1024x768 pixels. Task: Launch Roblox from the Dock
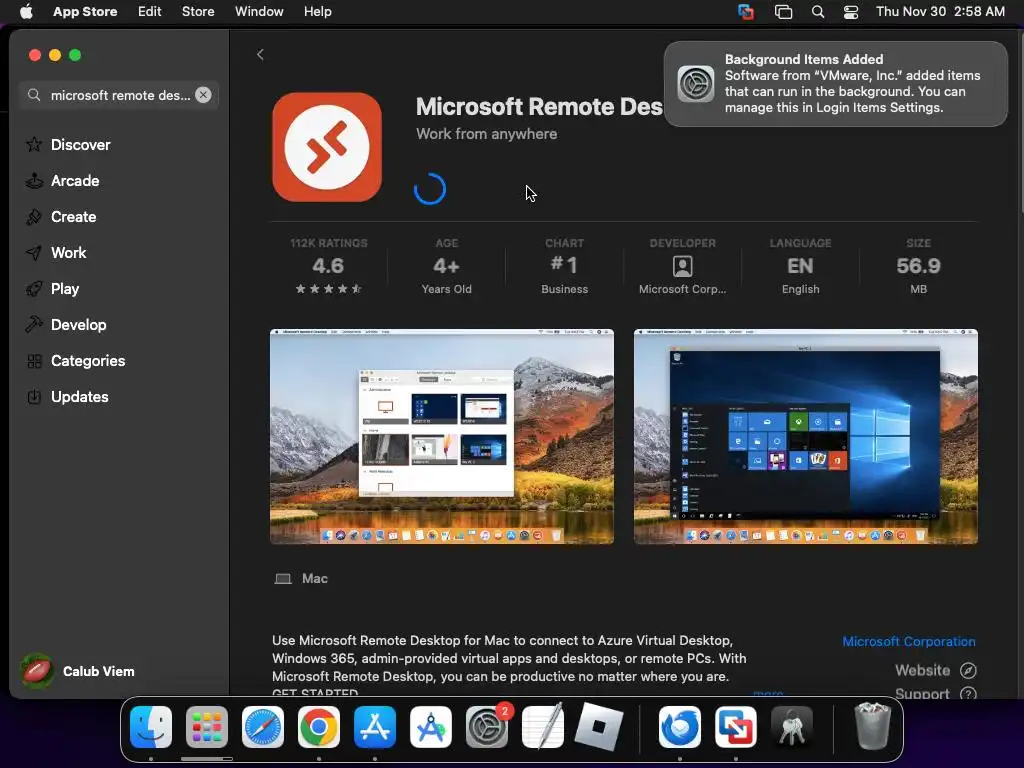point(599,727)
